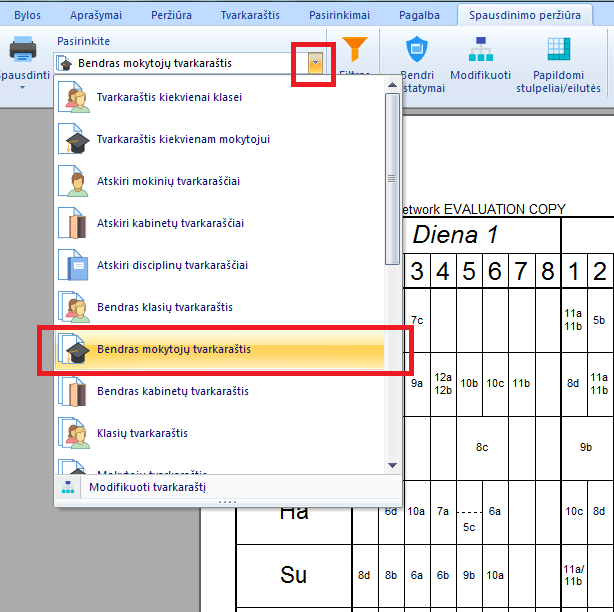Pick Atskiri kabinetų tvarkaraščiai item
Screen dimensions: 614x612
pos(170,224)
